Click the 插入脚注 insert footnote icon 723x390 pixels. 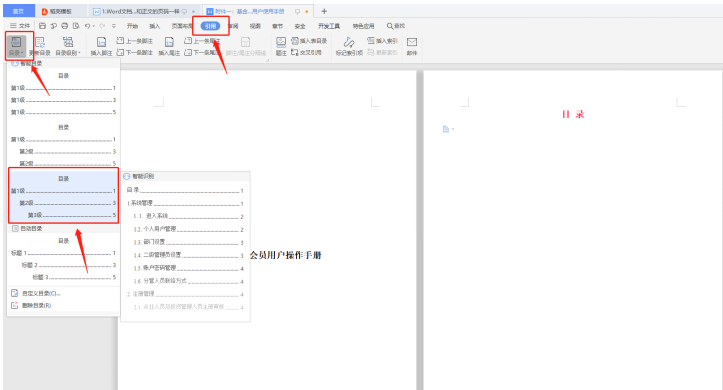[101, 47]
